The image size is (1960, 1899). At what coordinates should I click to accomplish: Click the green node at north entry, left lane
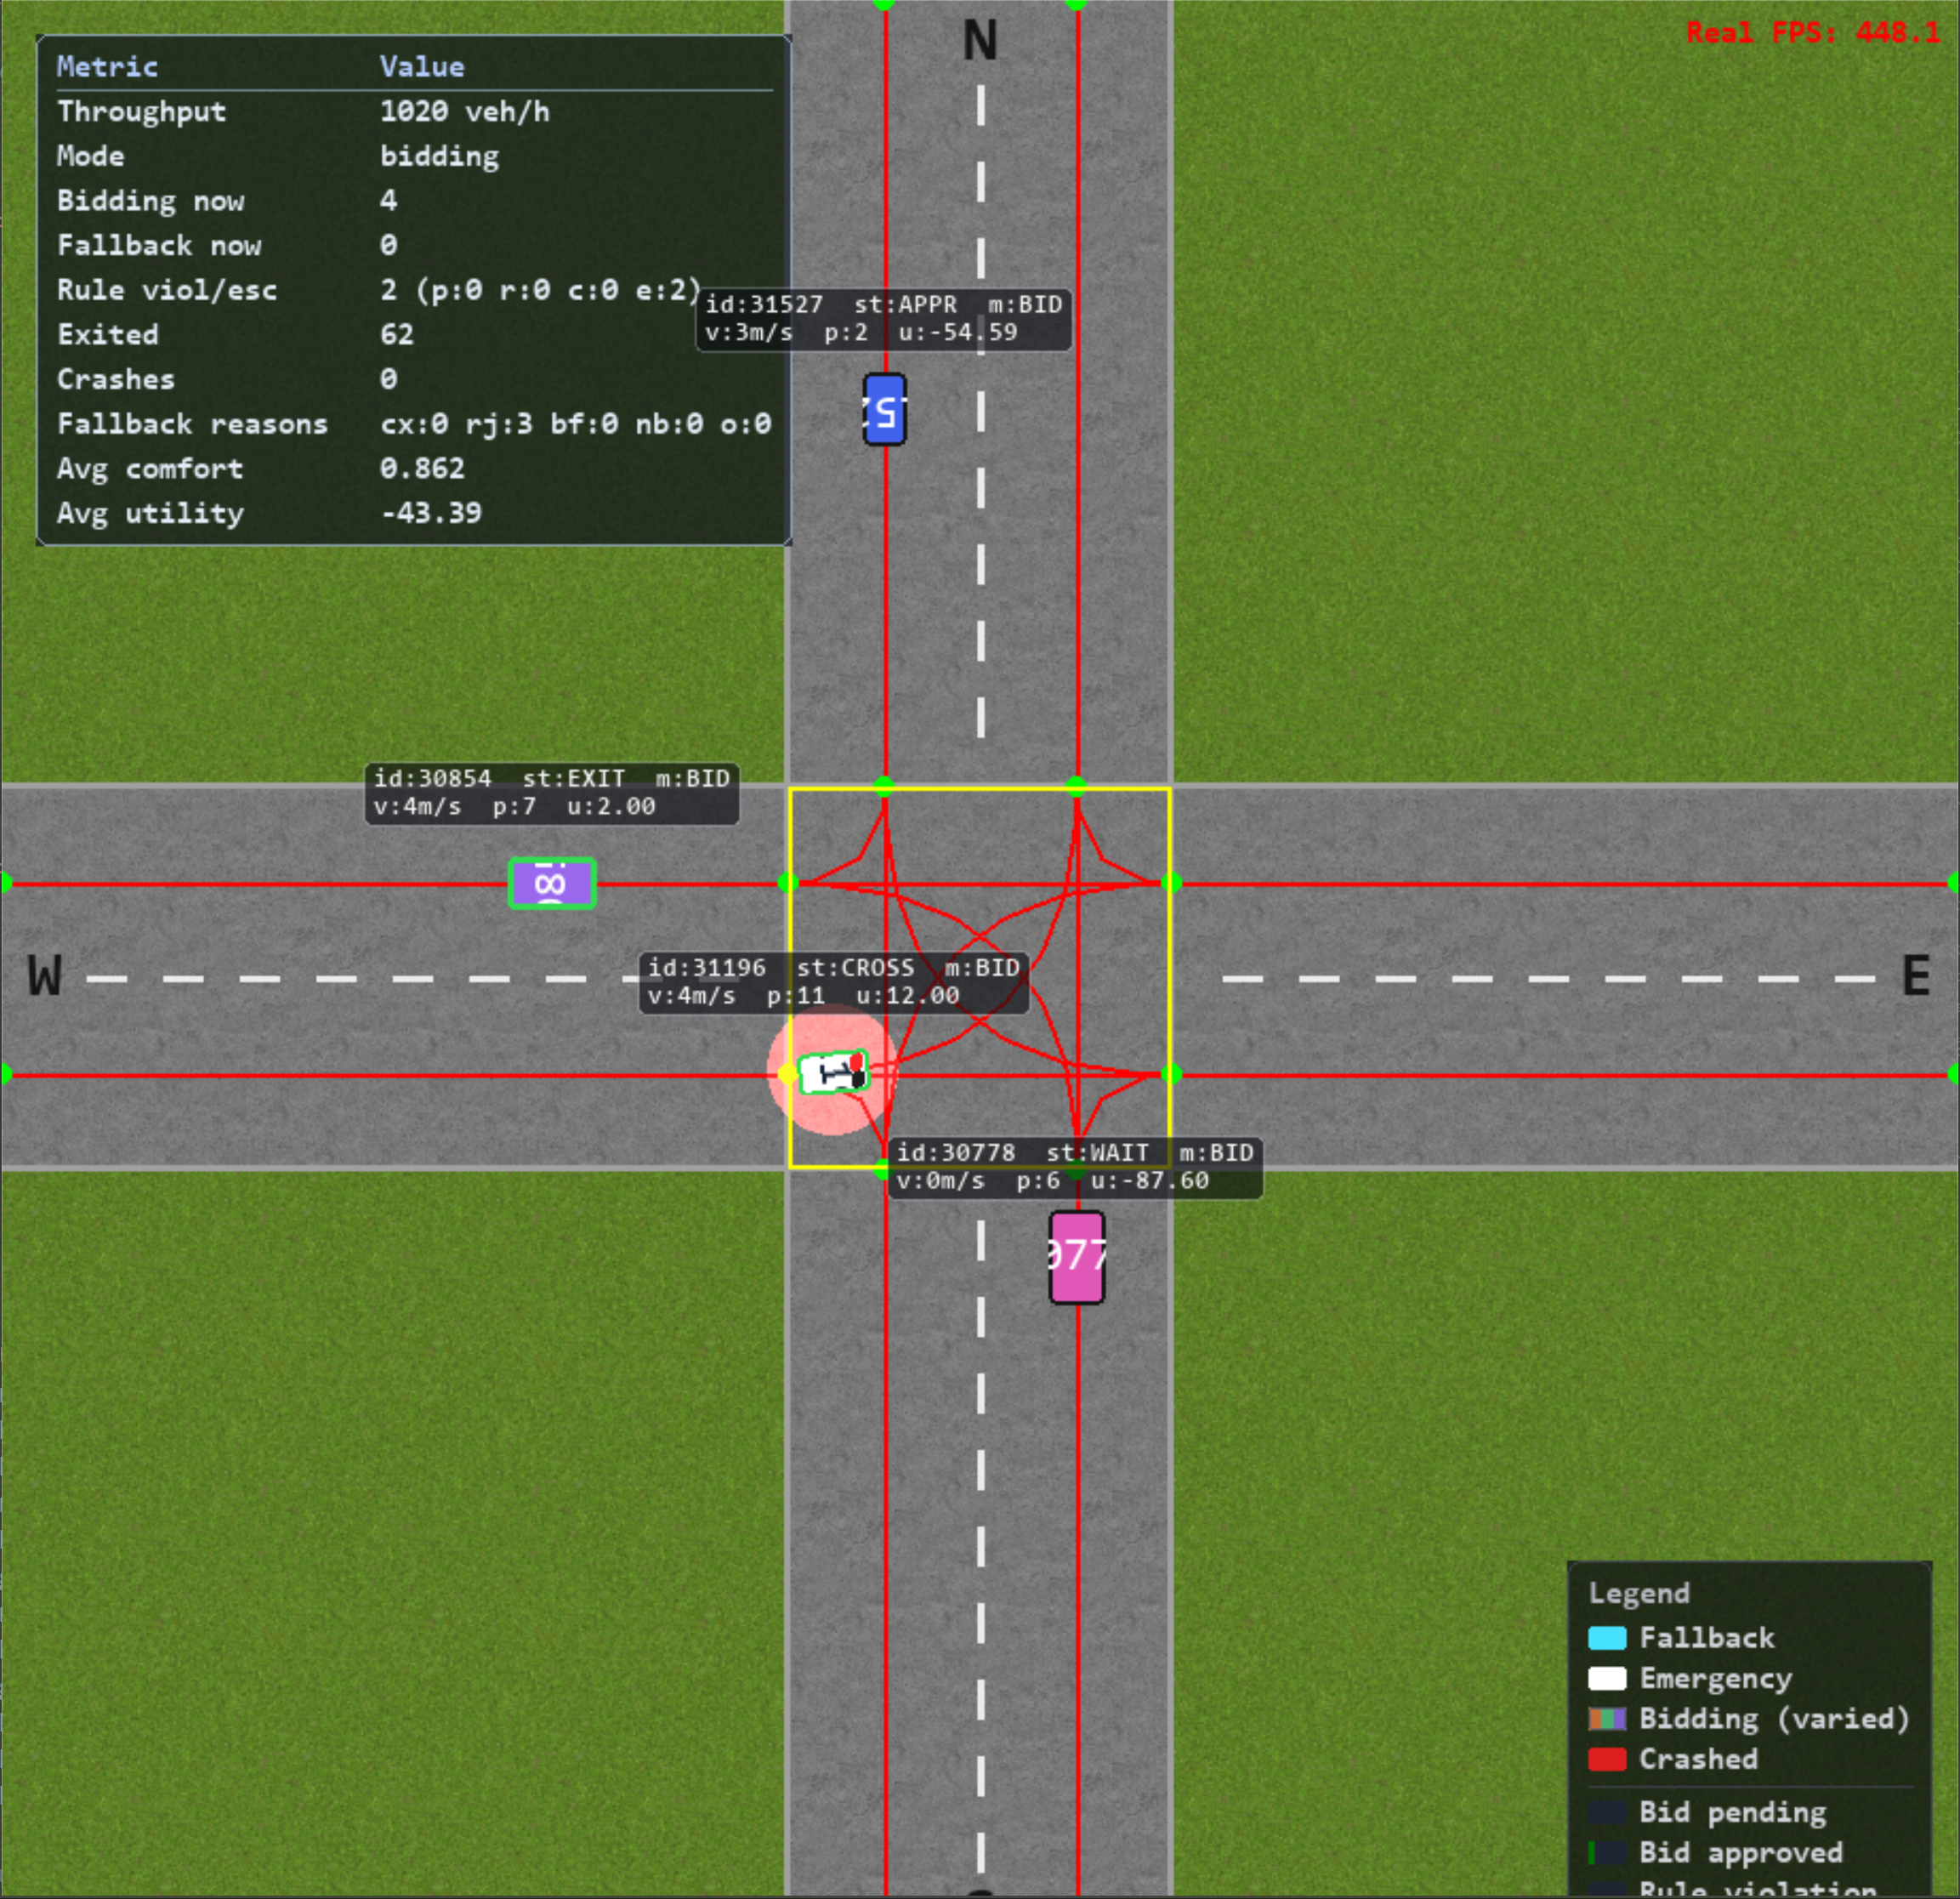(884, 786)
